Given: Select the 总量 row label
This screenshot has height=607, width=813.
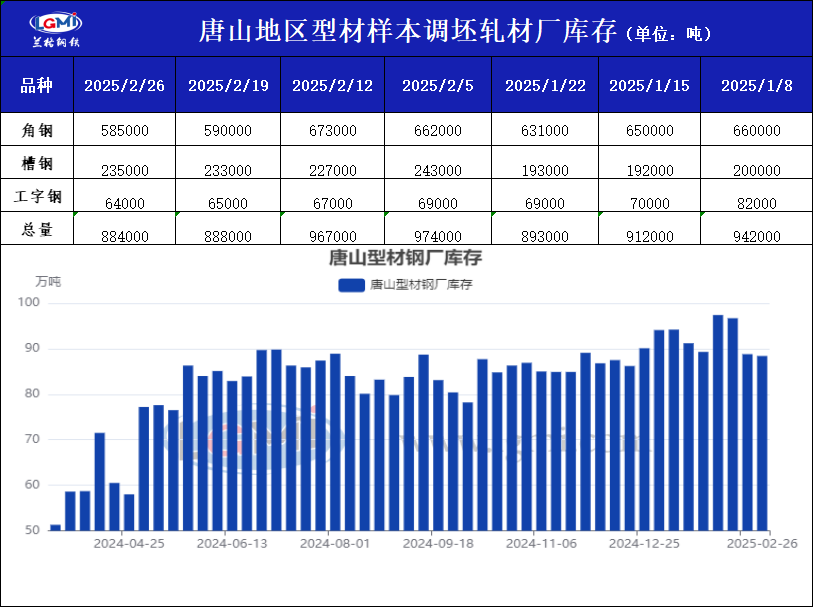Looking at the screenshot, I should [x=37, y=230].
